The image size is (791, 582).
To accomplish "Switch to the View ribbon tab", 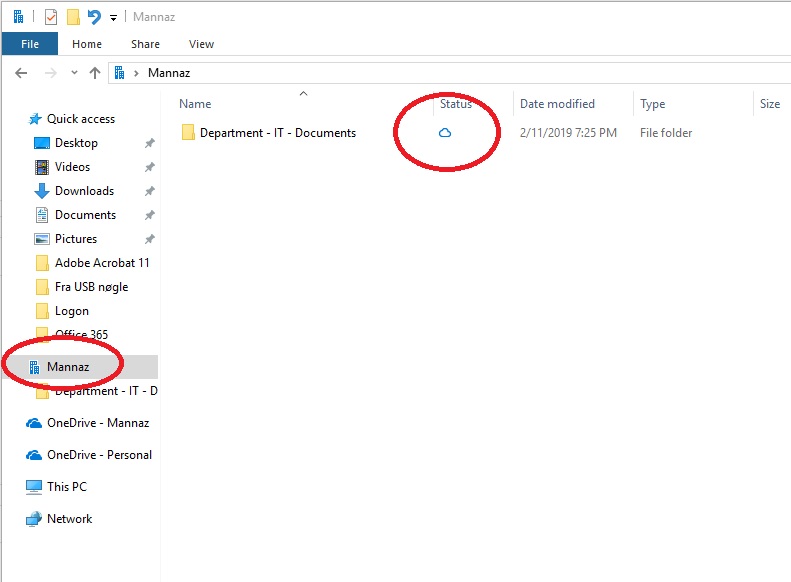I will click(x=201, y=44).
